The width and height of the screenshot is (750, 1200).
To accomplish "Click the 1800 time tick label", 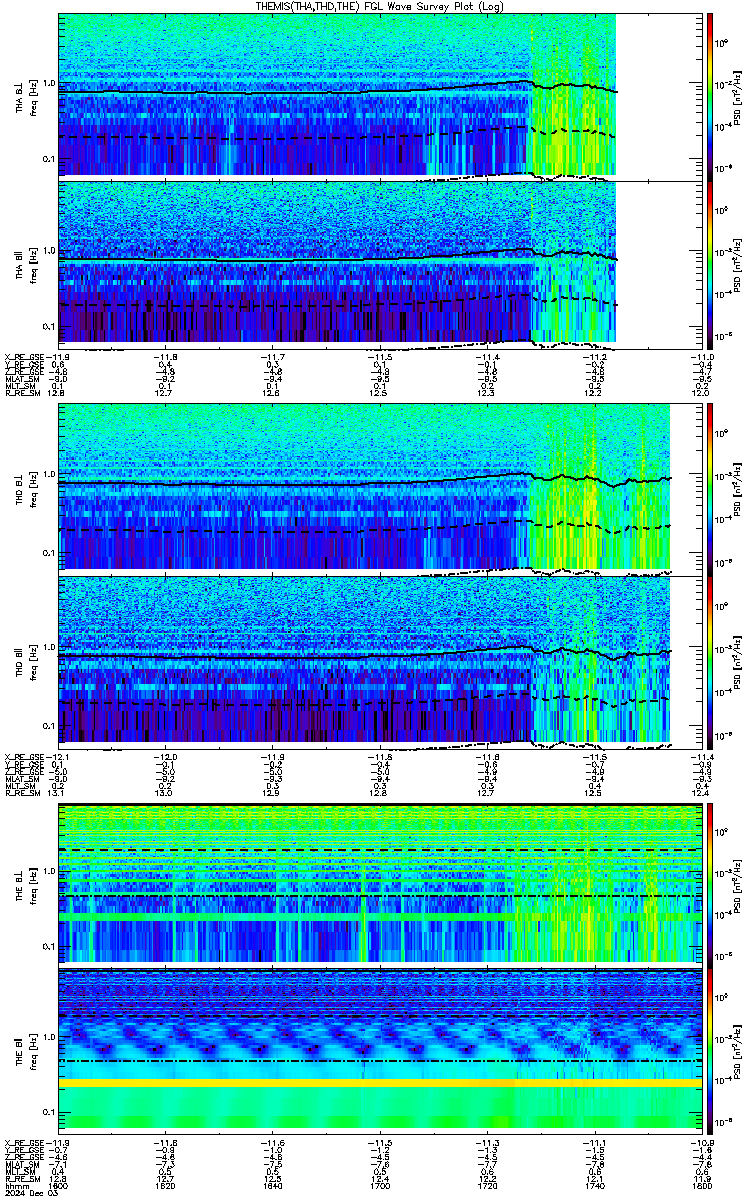I will tap(701, 1187).
